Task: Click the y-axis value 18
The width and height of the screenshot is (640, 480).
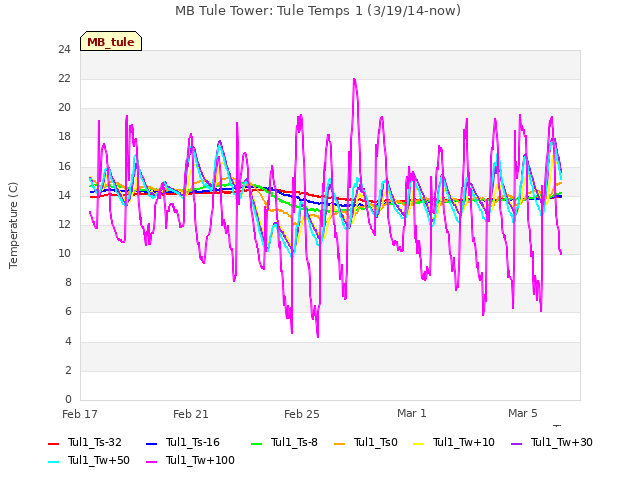Action: point(64,137)
